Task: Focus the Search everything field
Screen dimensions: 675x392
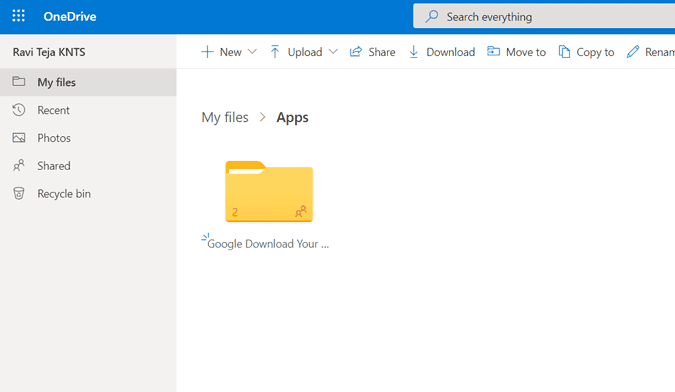Action: (544, 16)
